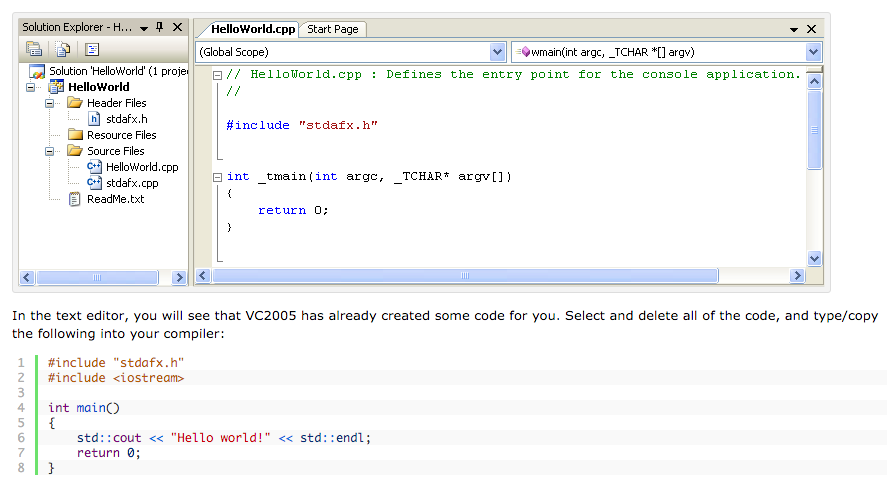
Task: Click the #include "stdafx.h" line in editor
Action: click(302, 125)
